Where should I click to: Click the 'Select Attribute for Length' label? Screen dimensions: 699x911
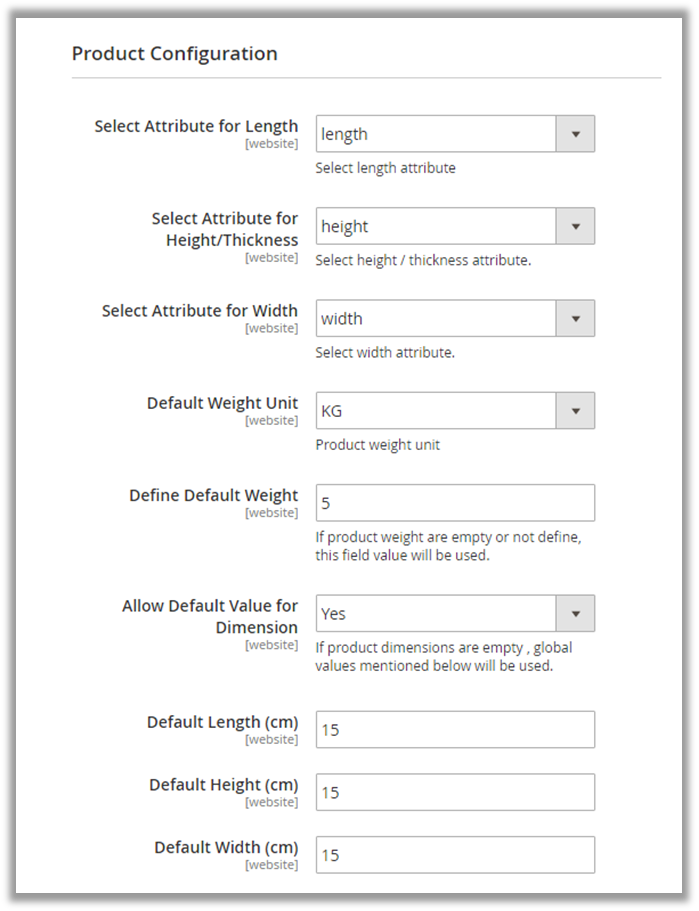click(x=196, y=126)
